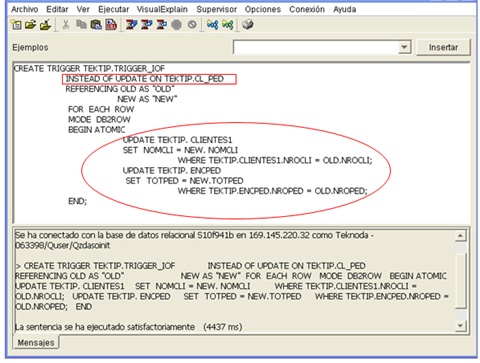The image size is (480, 363).
Task: Click the Cut scissors icon
Action: click(x=66, y=25)
